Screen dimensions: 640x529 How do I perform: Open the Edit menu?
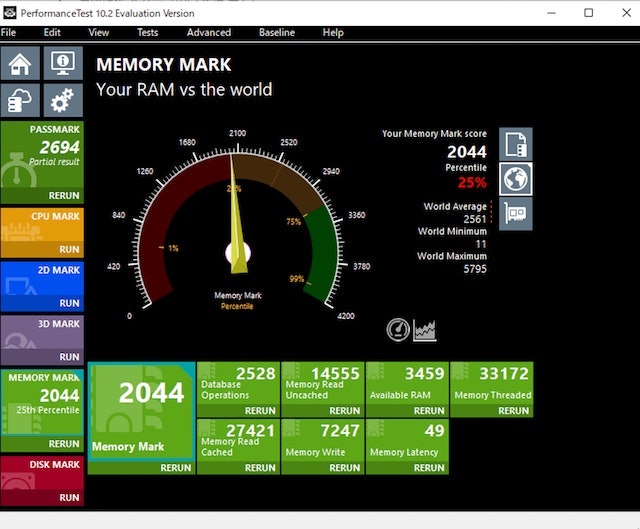click(52, 33)
